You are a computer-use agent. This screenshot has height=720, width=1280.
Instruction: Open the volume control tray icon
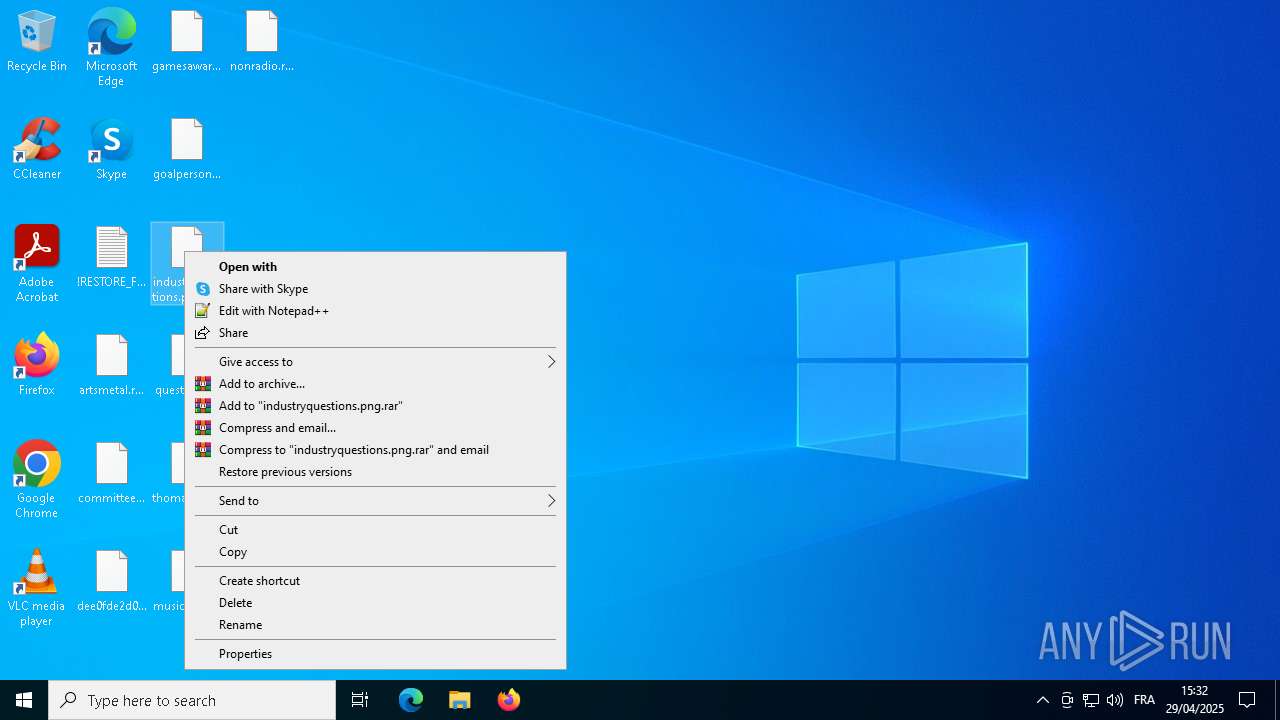click(1115, 700)
